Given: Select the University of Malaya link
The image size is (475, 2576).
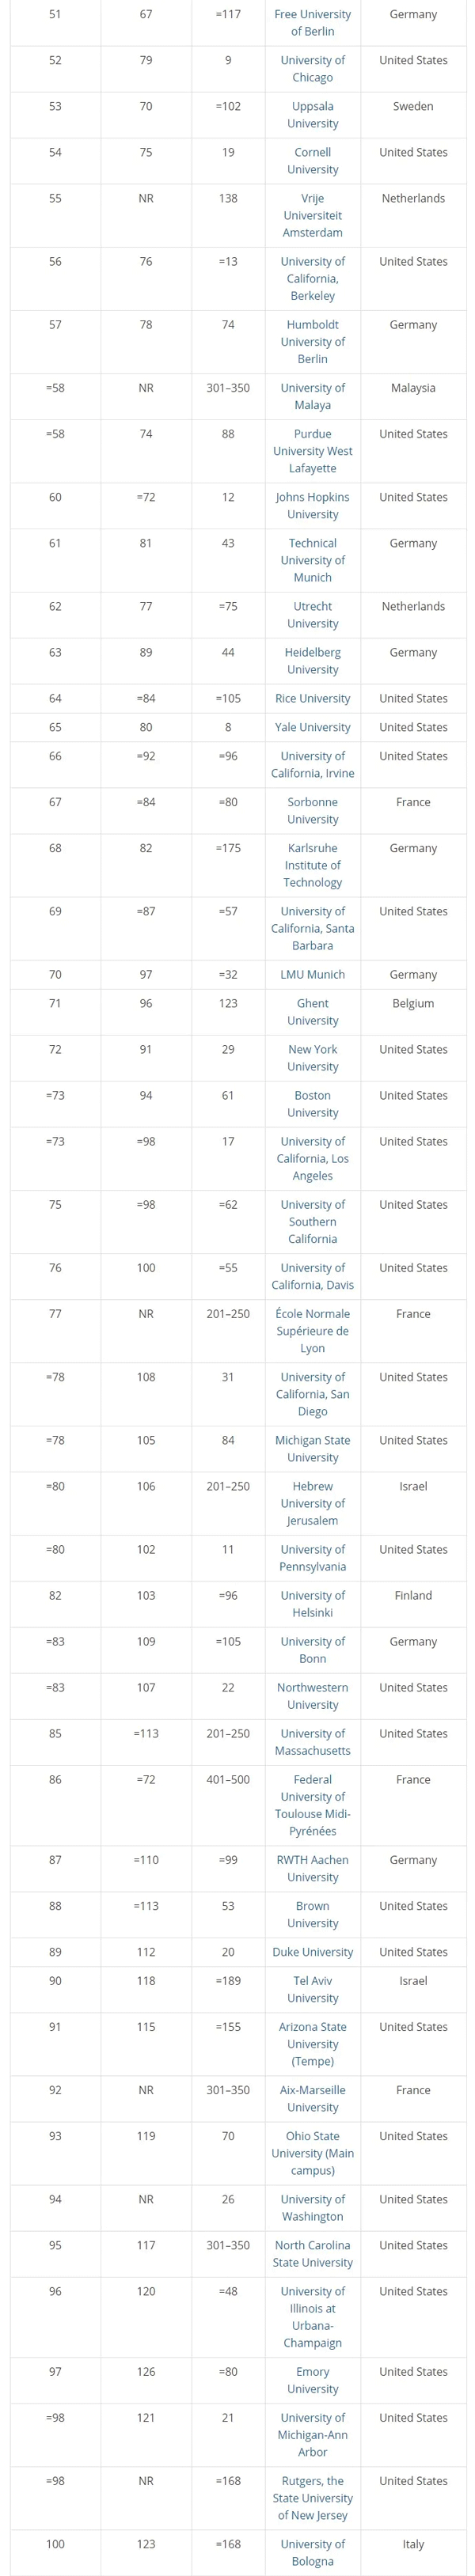Looking at the screenshot, I should 312,396.
